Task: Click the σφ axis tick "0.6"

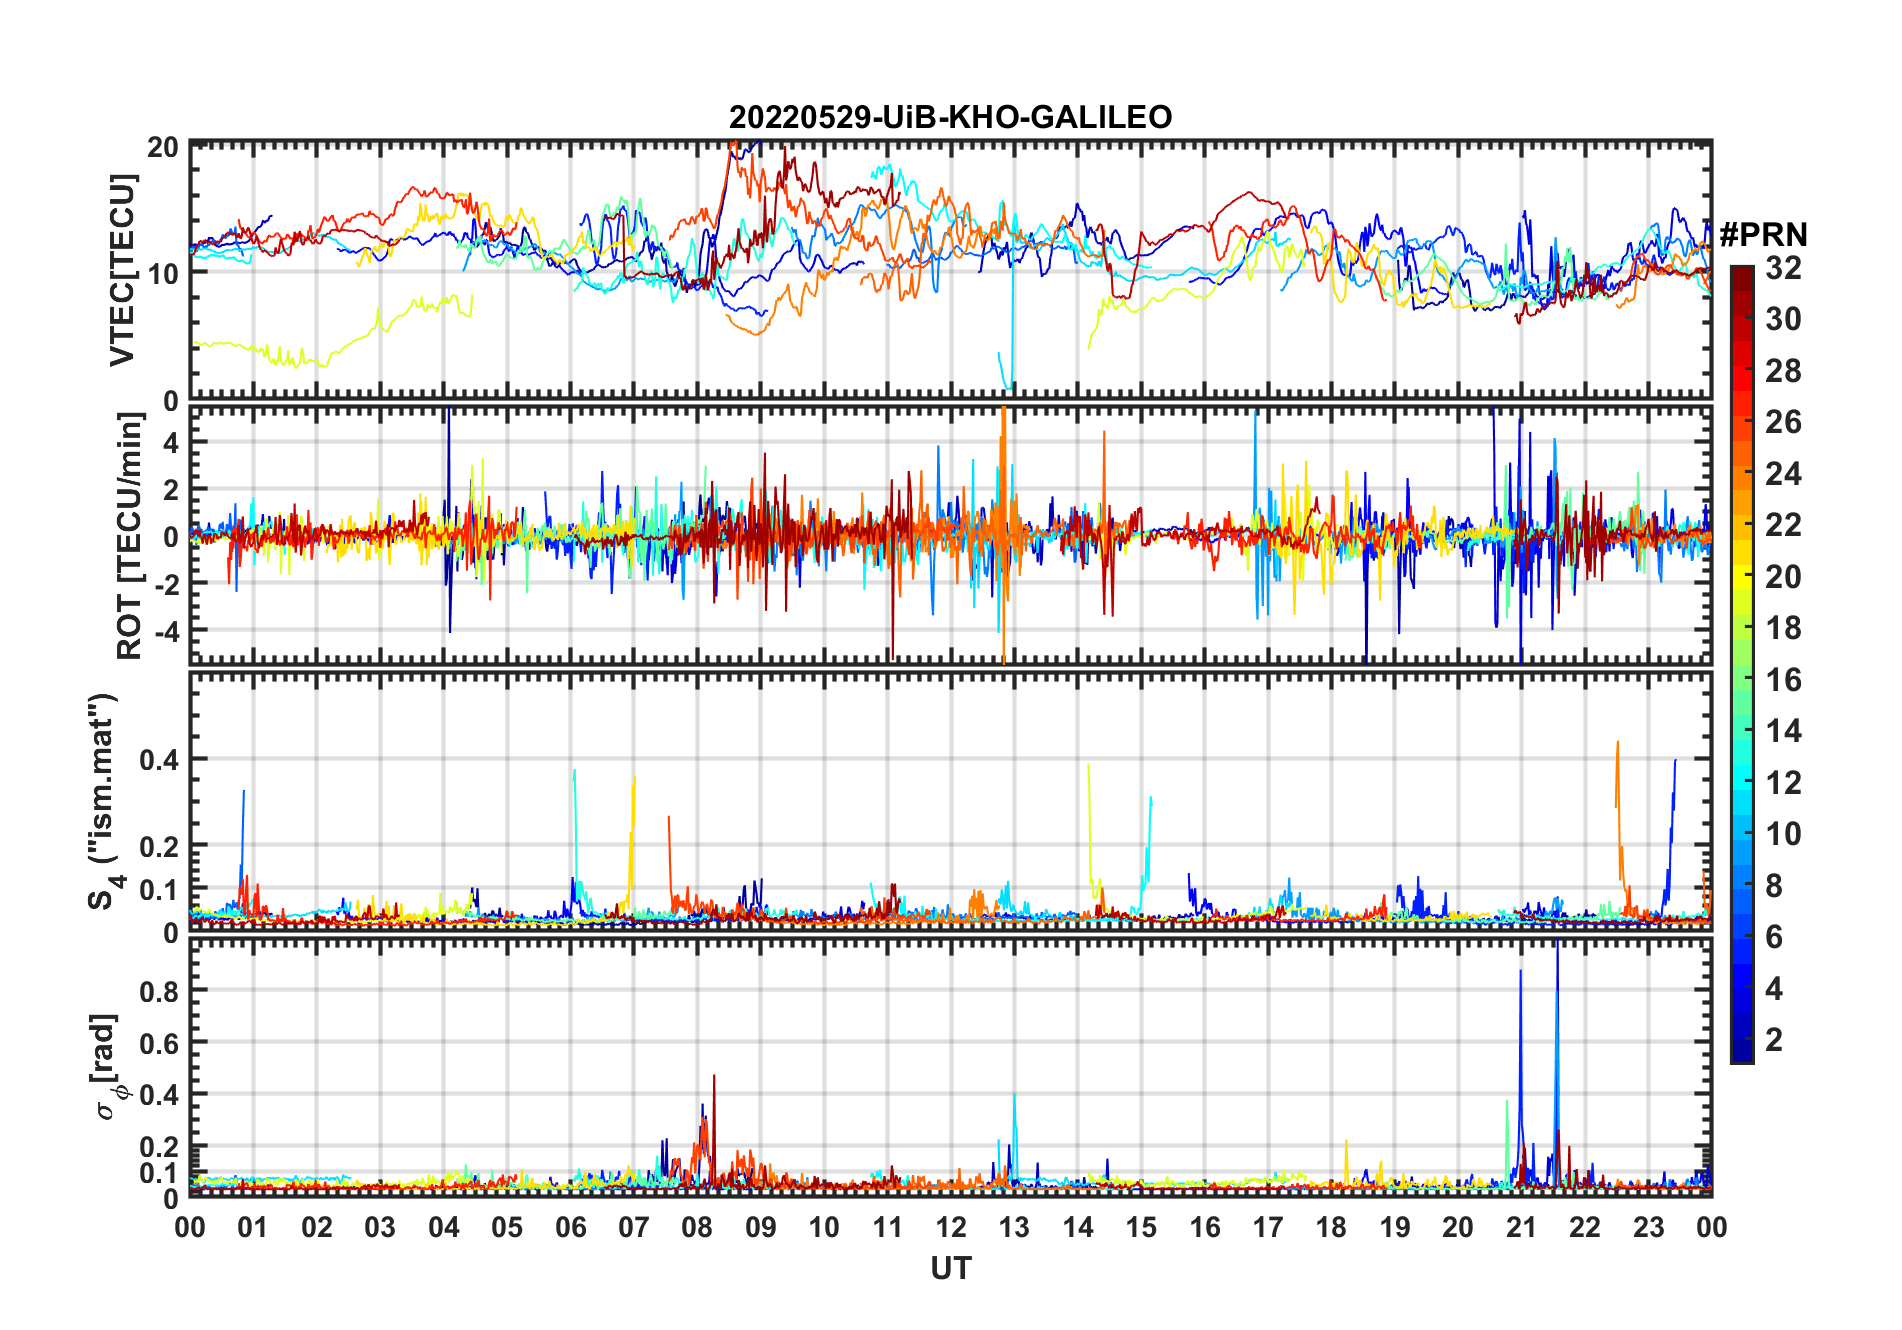Action: click(x=158, y=1043)
